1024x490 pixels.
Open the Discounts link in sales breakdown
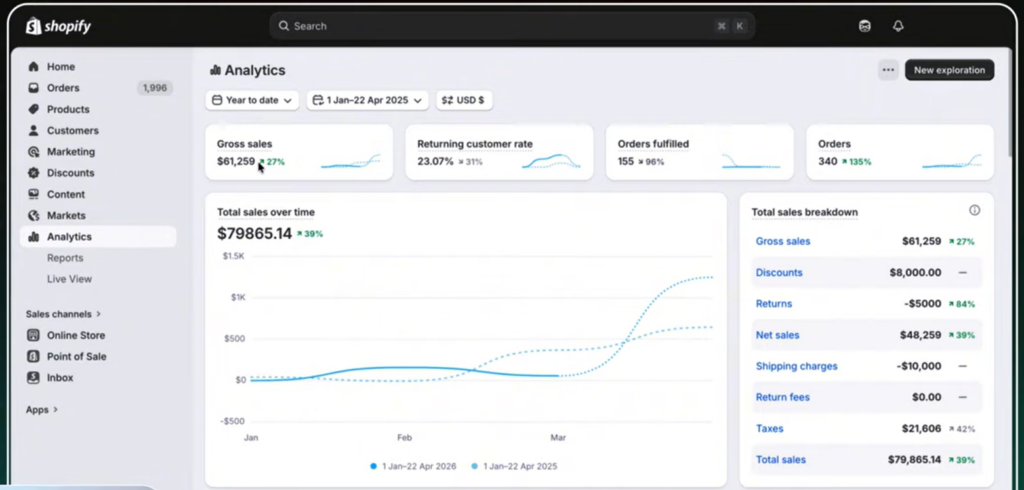coord(779,272)
